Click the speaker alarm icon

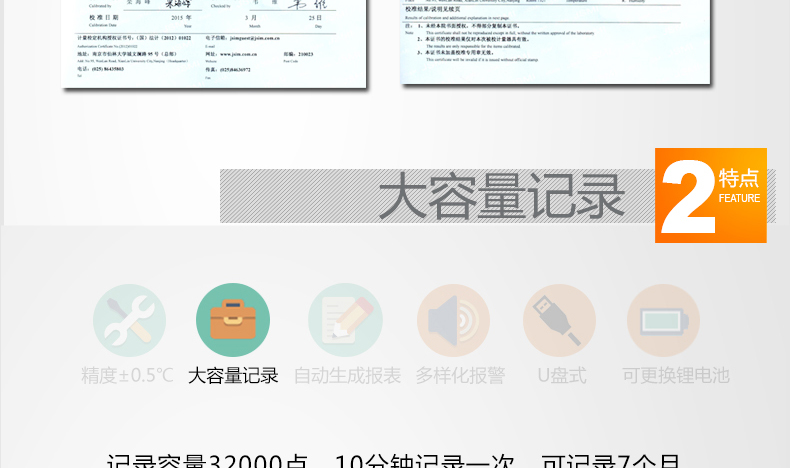pos(453,320)
